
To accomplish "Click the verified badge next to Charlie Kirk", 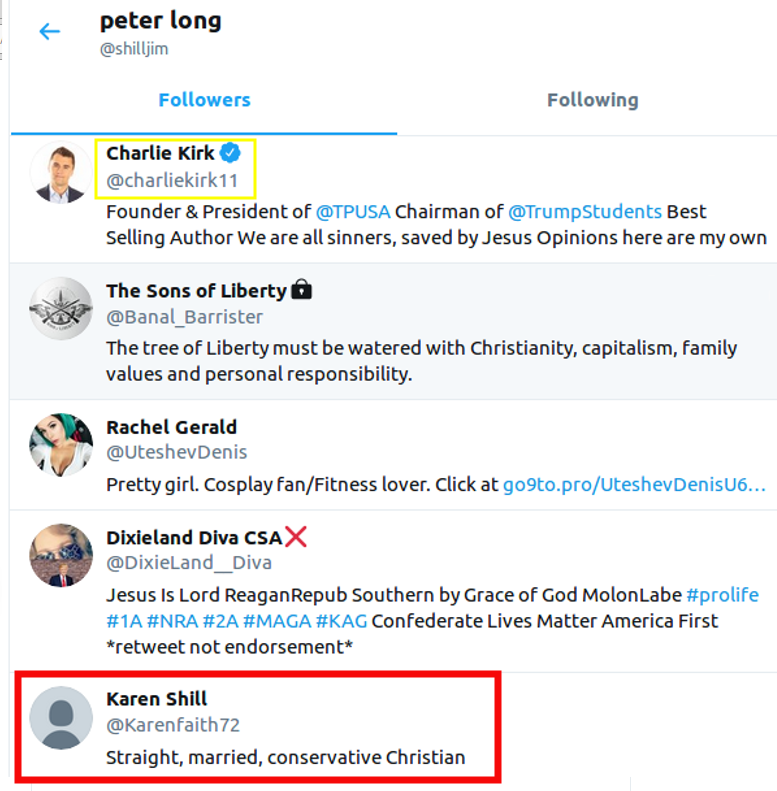I will click(230, 153).
